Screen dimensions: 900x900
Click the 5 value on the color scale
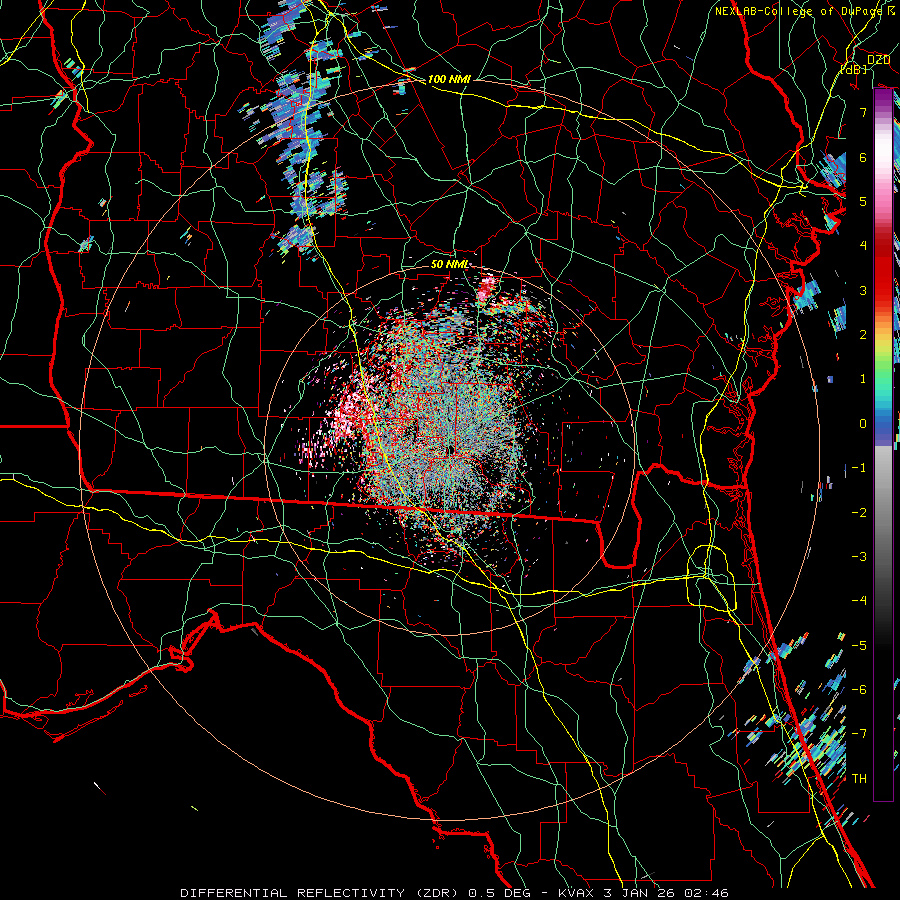coord(863,201)
